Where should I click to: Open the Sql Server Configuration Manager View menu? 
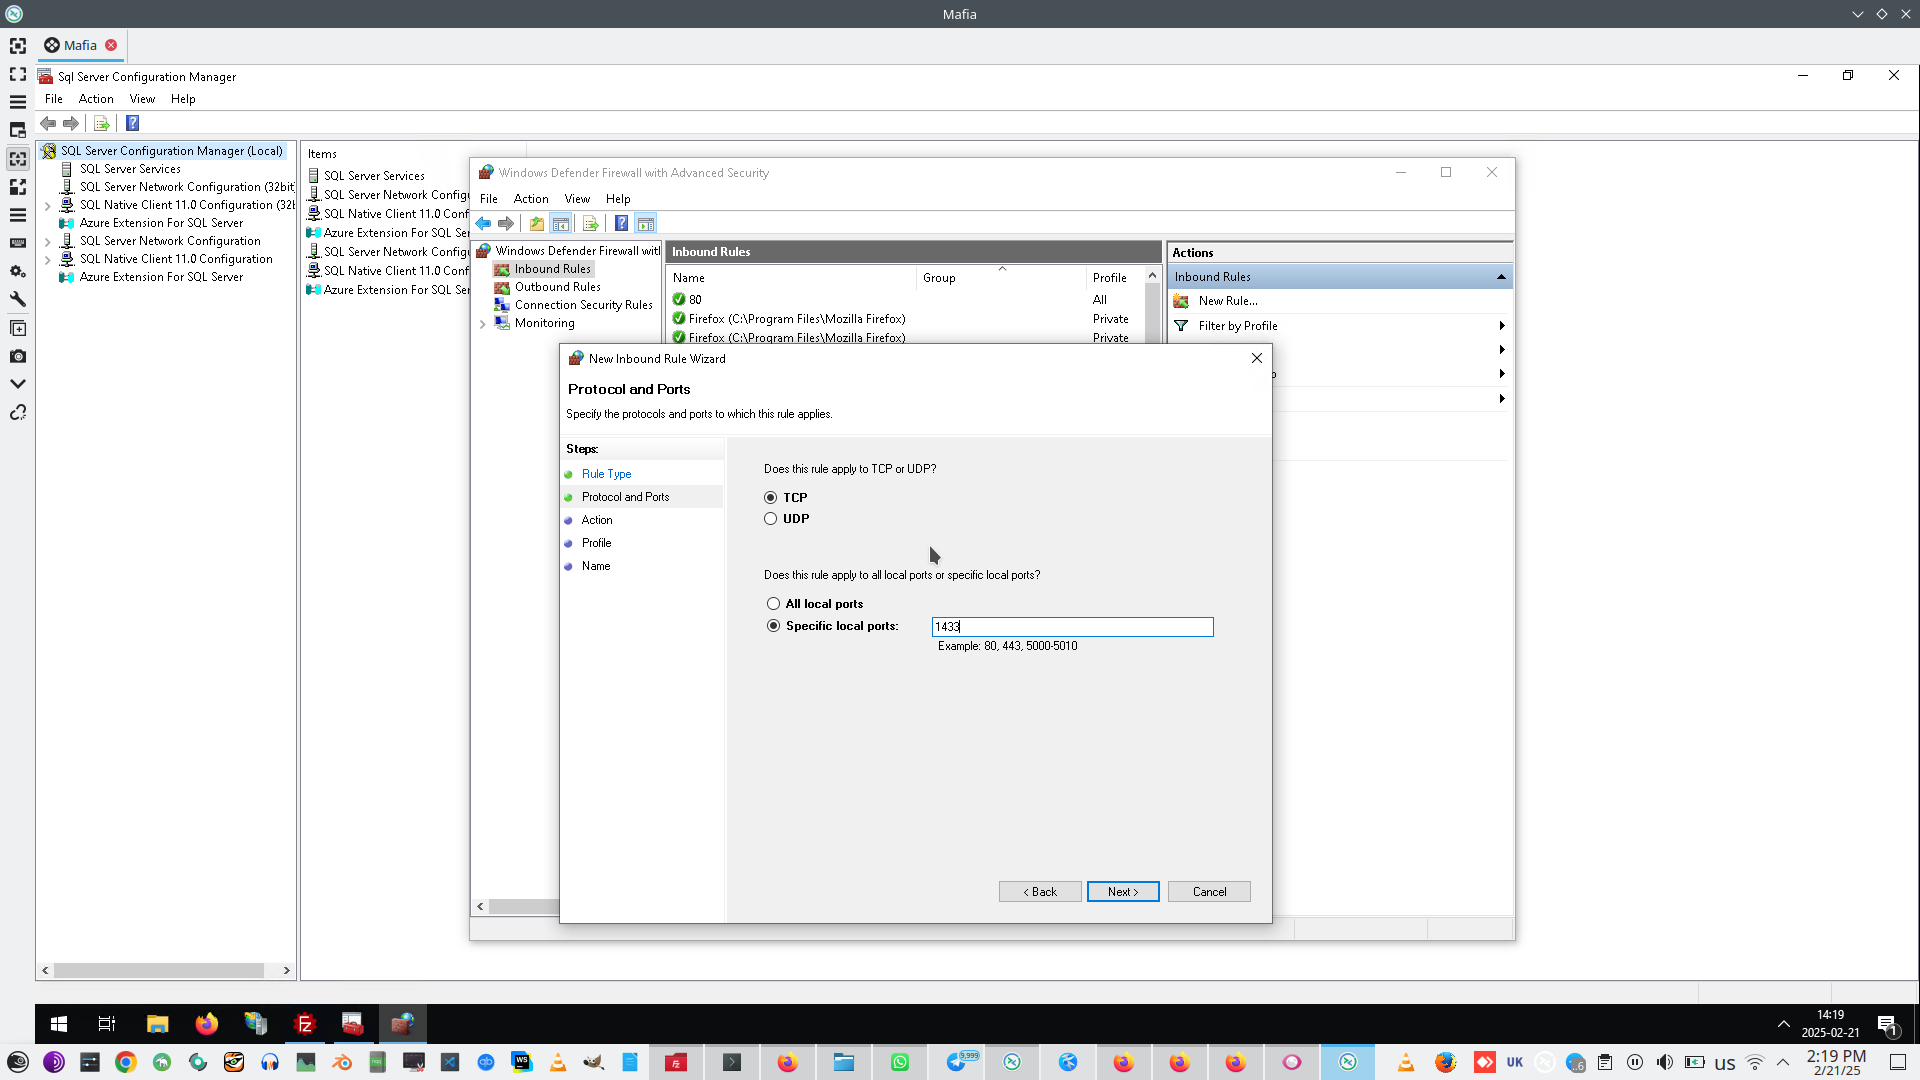[142, 99]
